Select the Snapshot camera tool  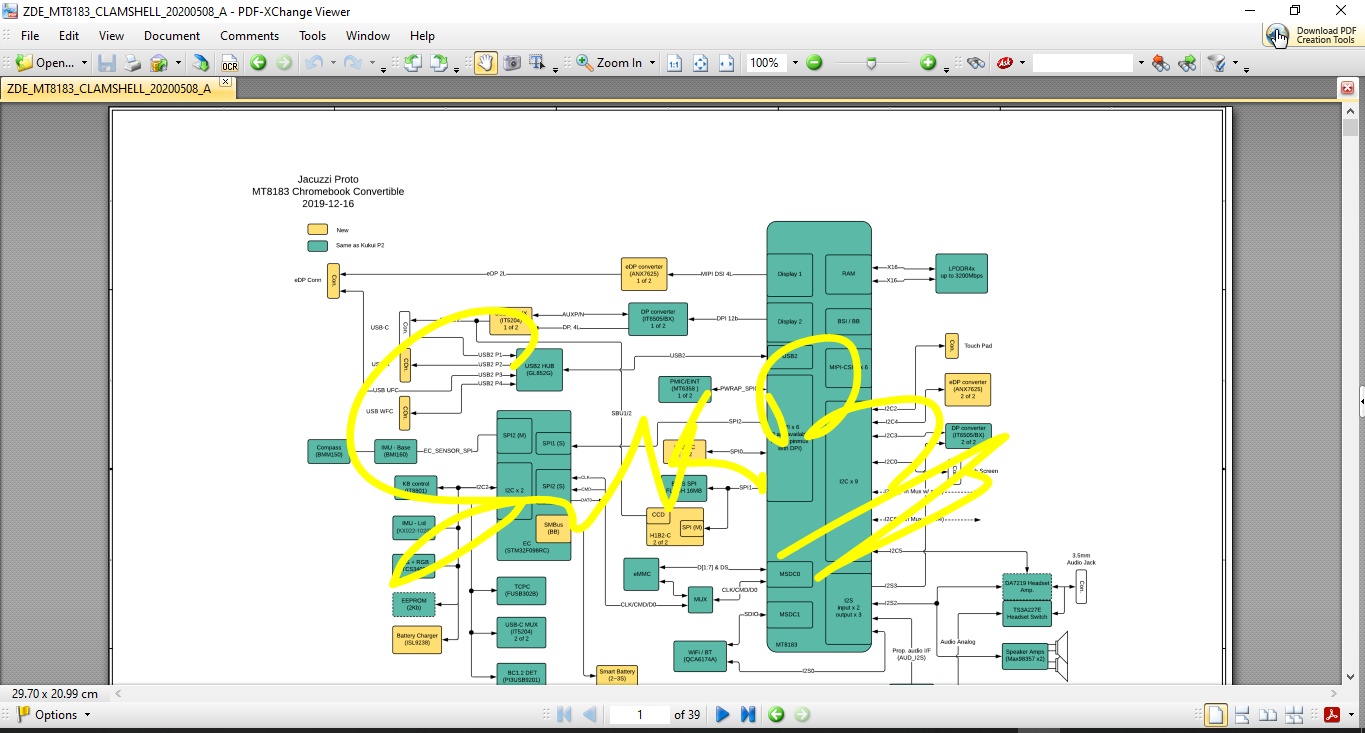coord(512,63)
